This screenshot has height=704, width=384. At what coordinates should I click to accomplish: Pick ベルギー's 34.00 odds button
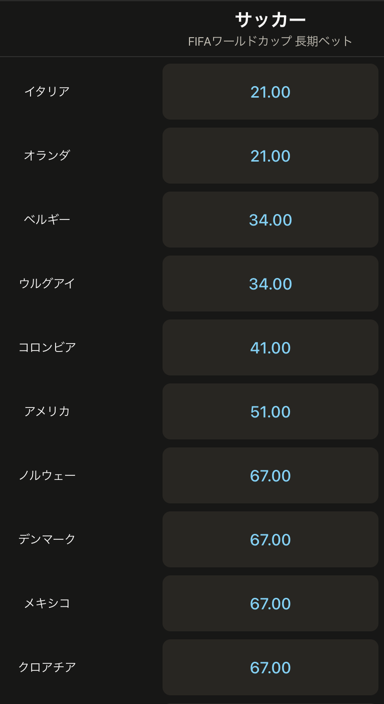270,220
